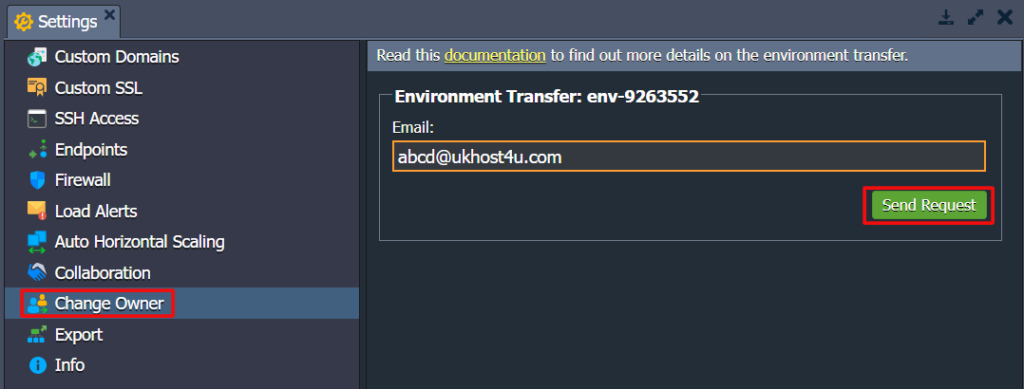
Task: Click the download icon at top right
Action: click(946, 18)
